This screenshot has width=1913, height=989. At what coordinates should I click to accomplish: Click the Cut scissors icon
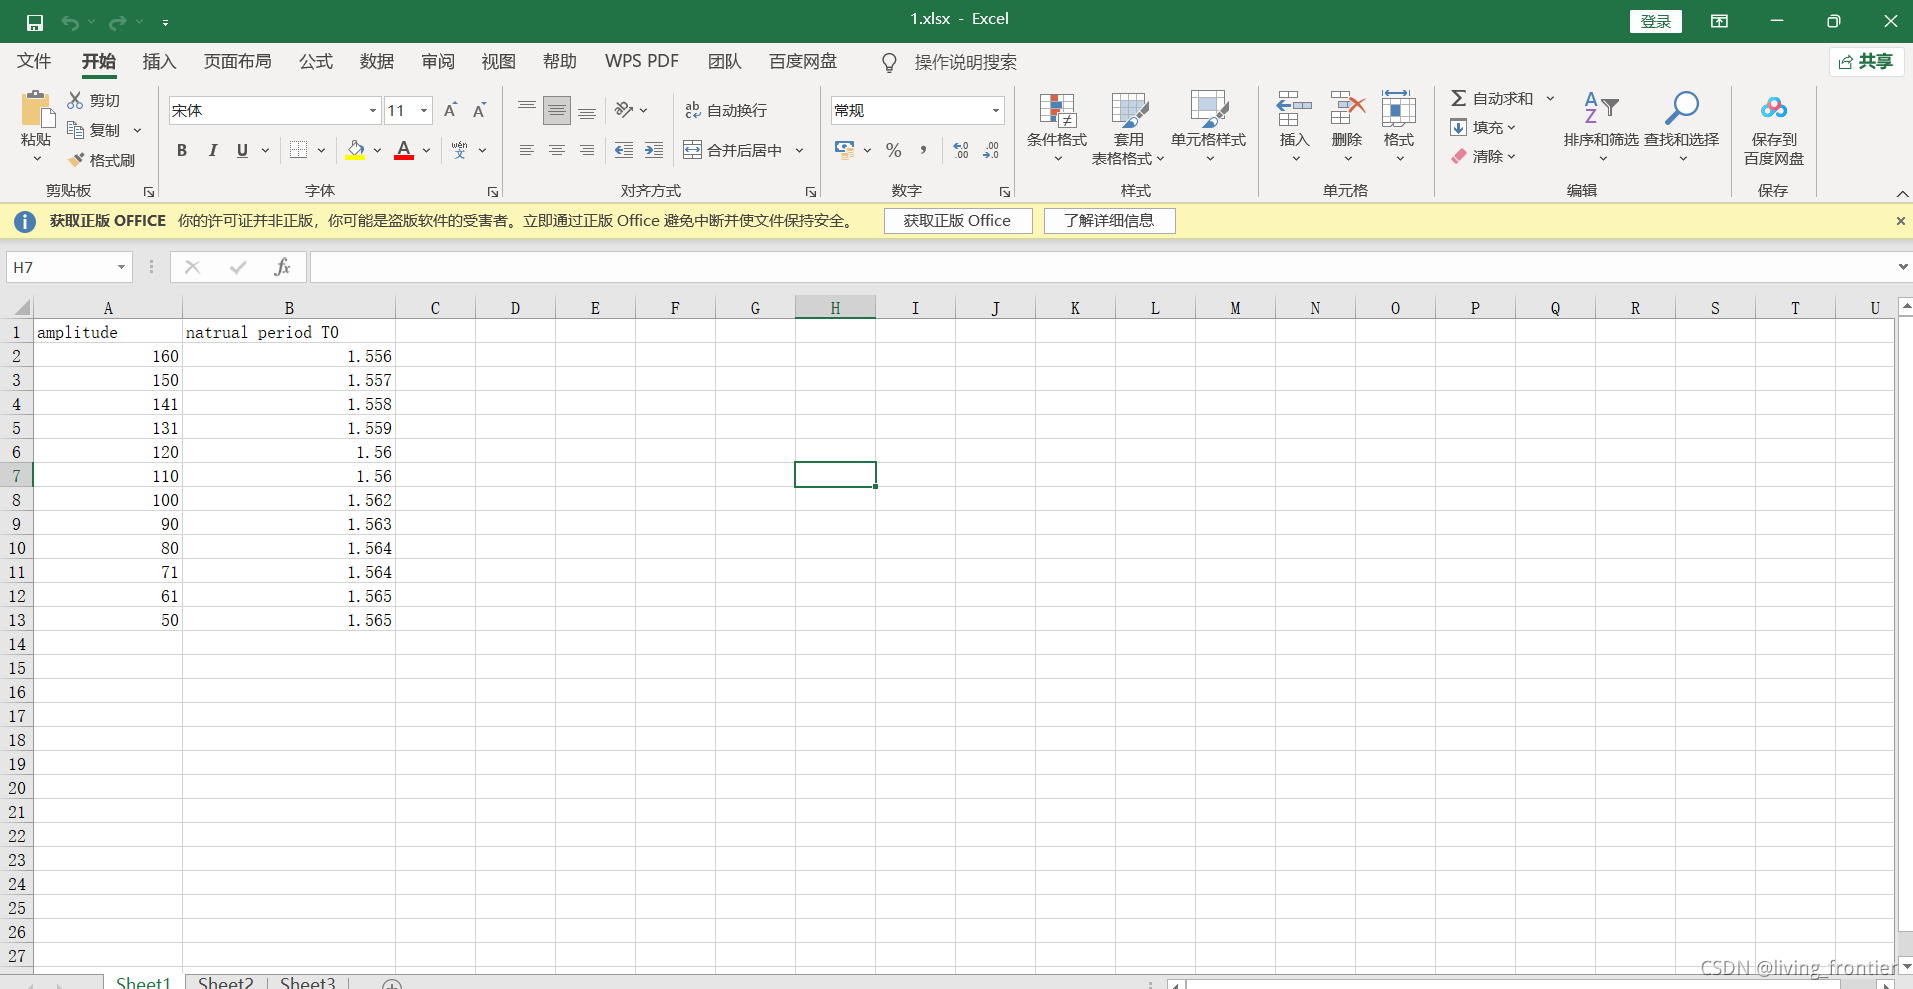[x=76, y=100]
